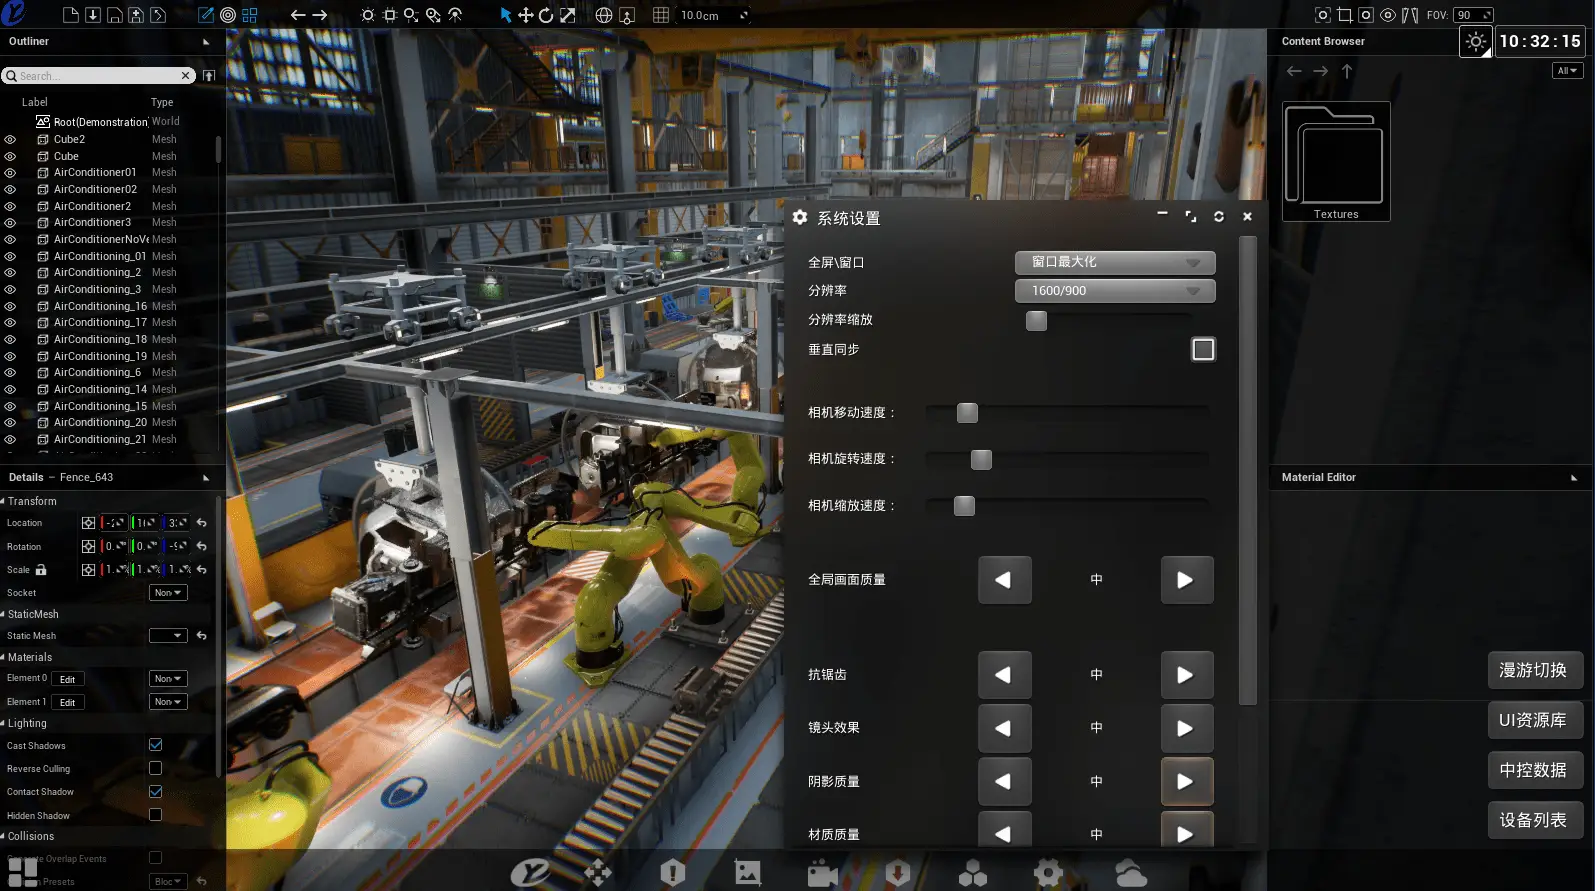Screen dimensions: 1595x891
Task: Click the 设备列表 button
Action: [1533, 820]
